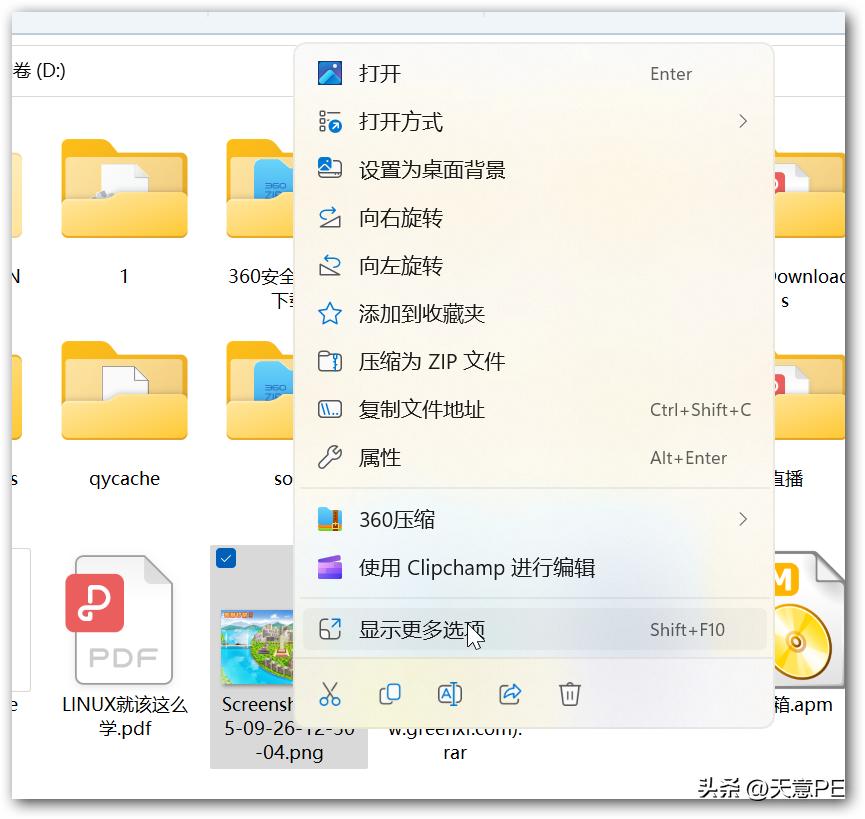The image size is (865, 819).
Task: Click the LINUX就该这么学.pdf file name
Action: coord(125,716)
